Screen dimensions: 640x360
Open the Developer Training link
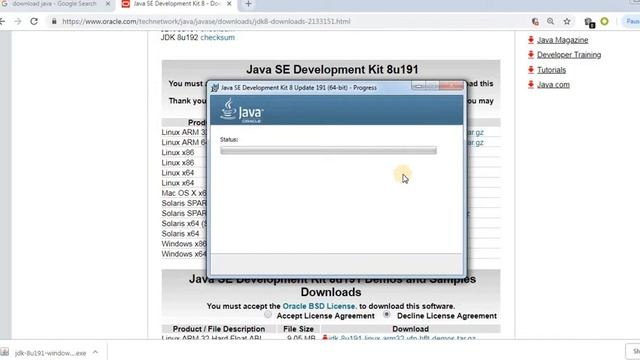pyautogui.click(x=569, y=55)
